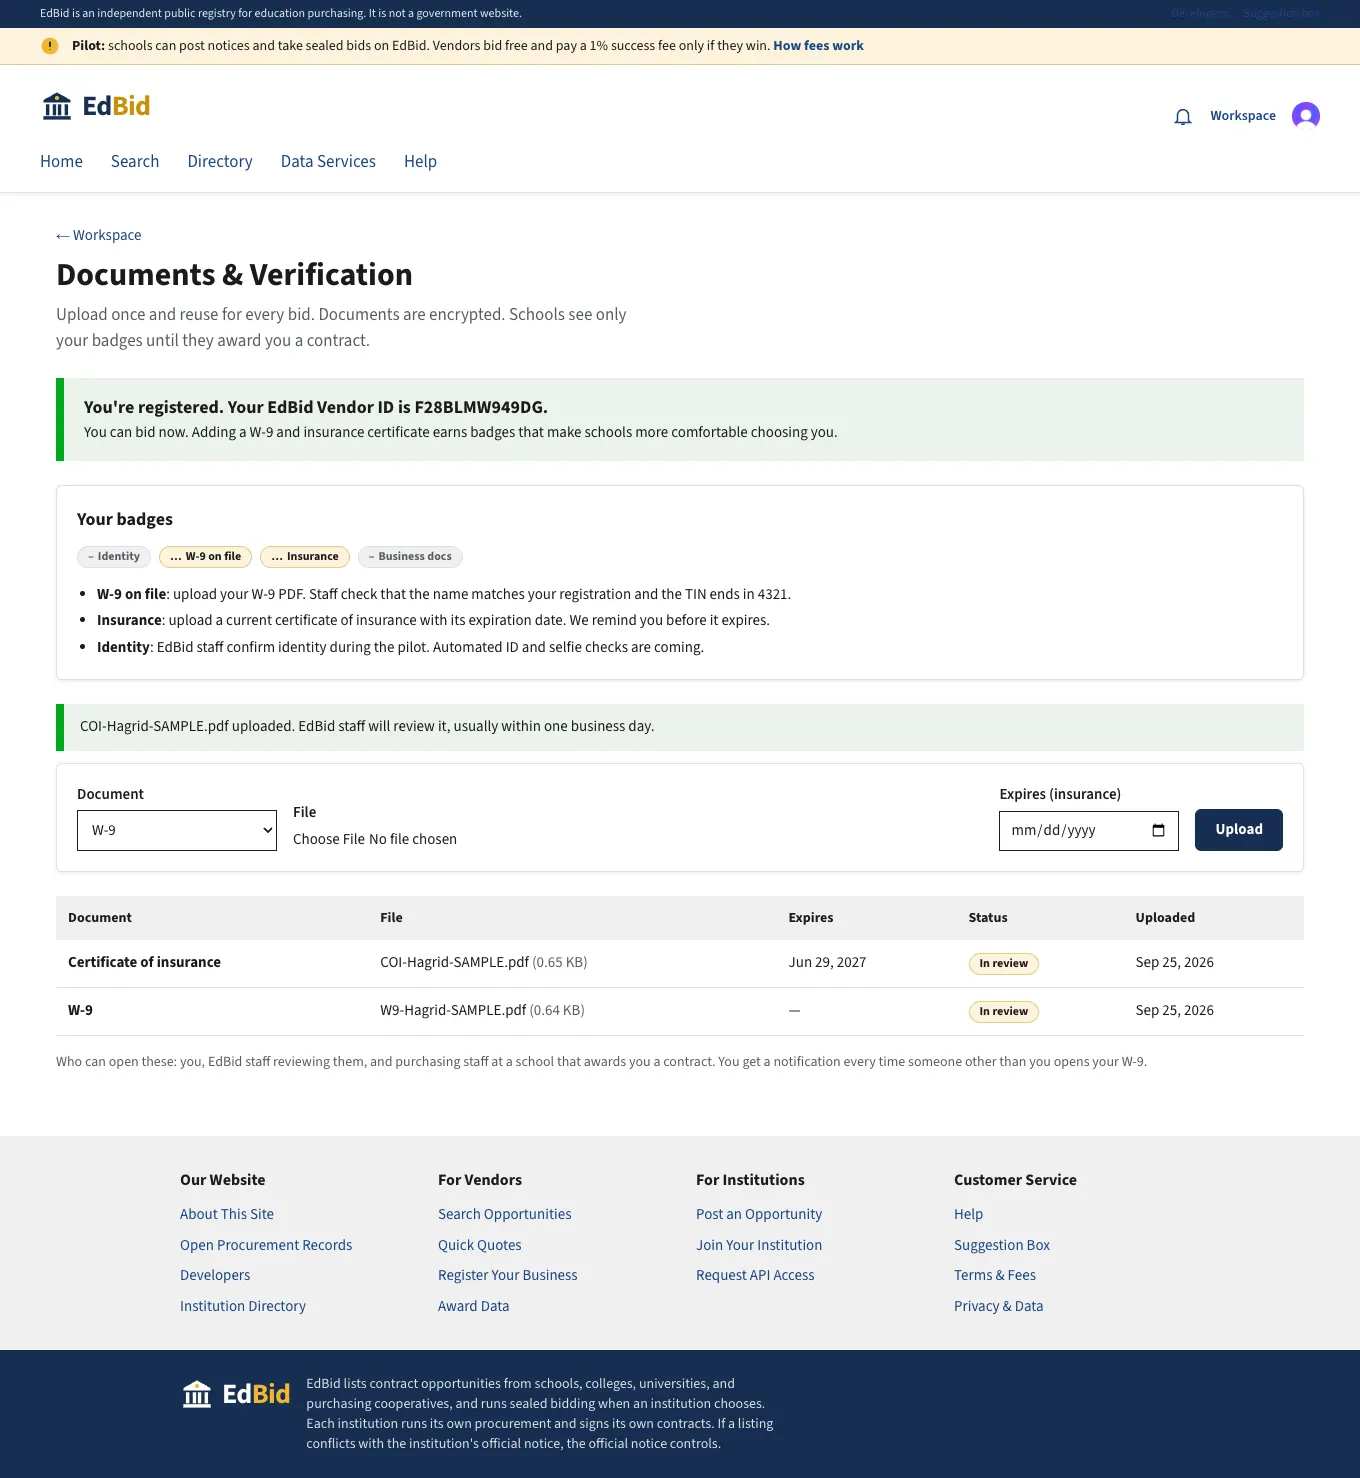
Task: Open the calendar picker in Expires field
Action: (1158, 831)
